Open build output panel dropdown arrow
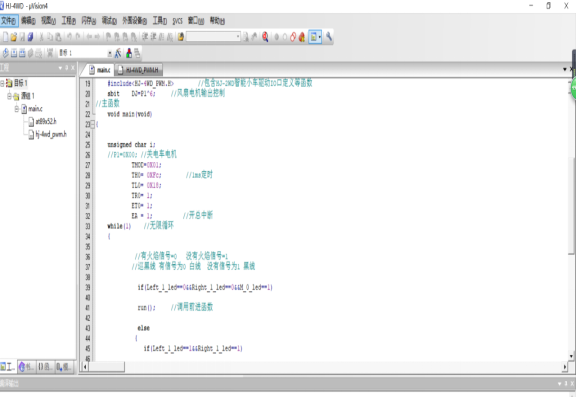This screenshot has height=398, width=576. (x=560, y=384)
